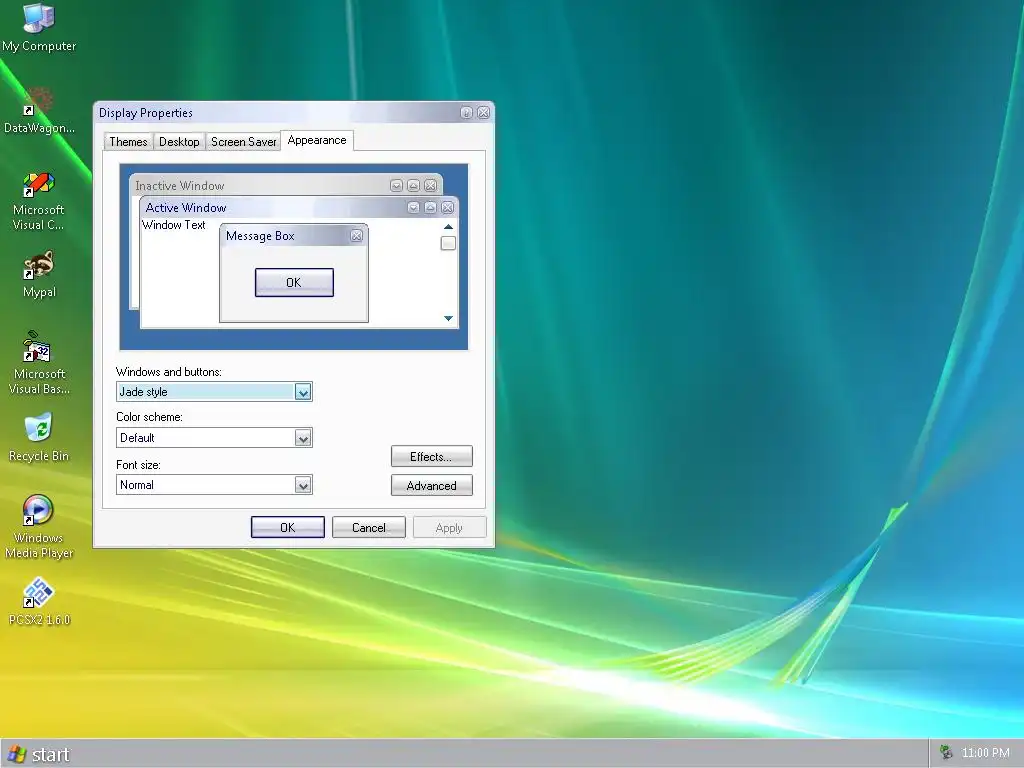
Task: Switch to the Themes tab
Action: click(128, 142)
